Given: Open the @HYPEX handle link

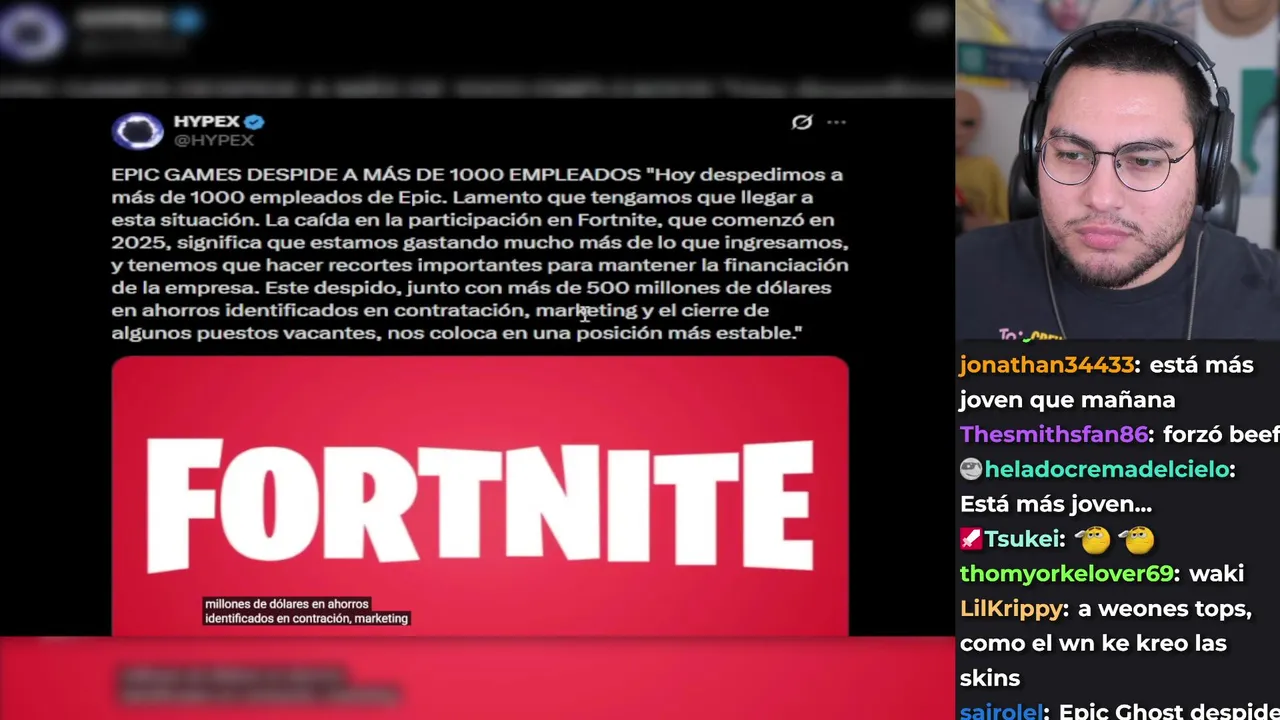Looking at the screenshot, I should click(x=213, y=141).
